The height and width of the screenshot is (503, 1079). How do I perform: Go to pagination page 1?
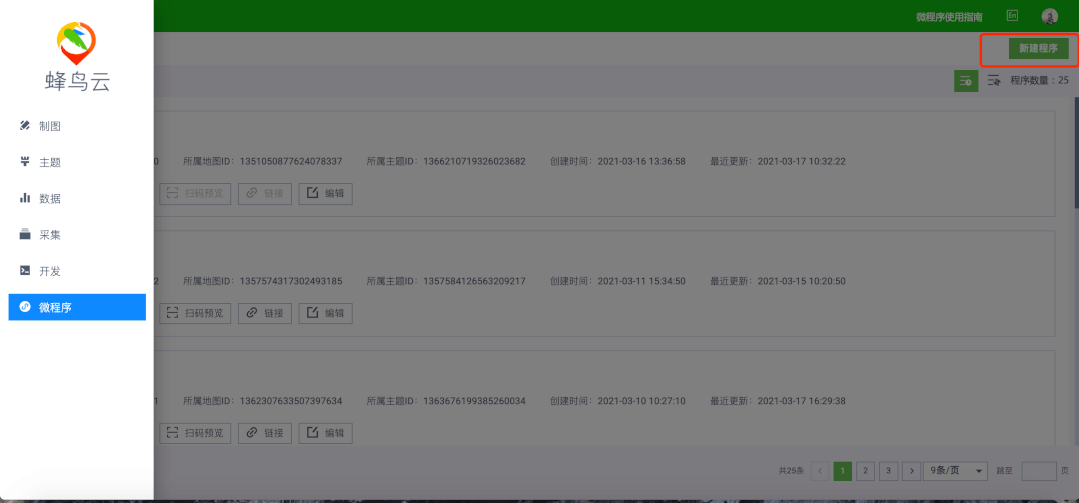point(842,471)
